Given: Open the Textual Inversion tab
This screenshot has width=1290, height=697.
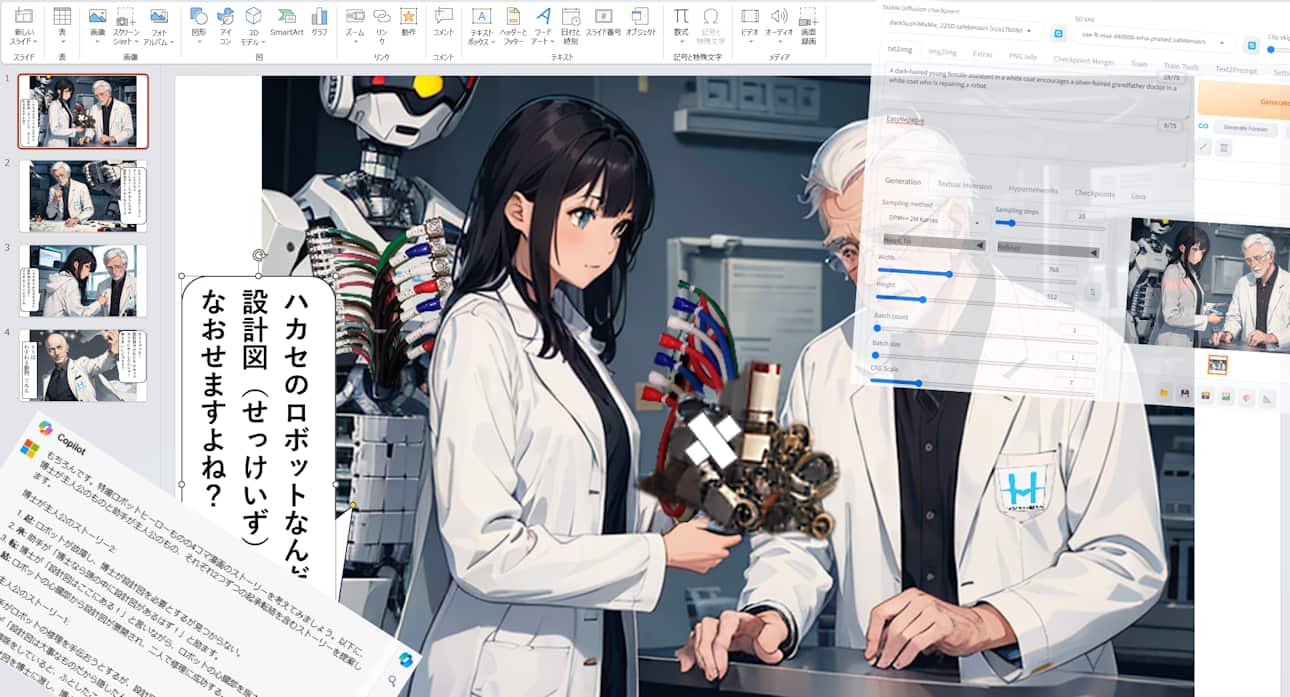Looking at the screenshot, I should (x=964, y=186).
